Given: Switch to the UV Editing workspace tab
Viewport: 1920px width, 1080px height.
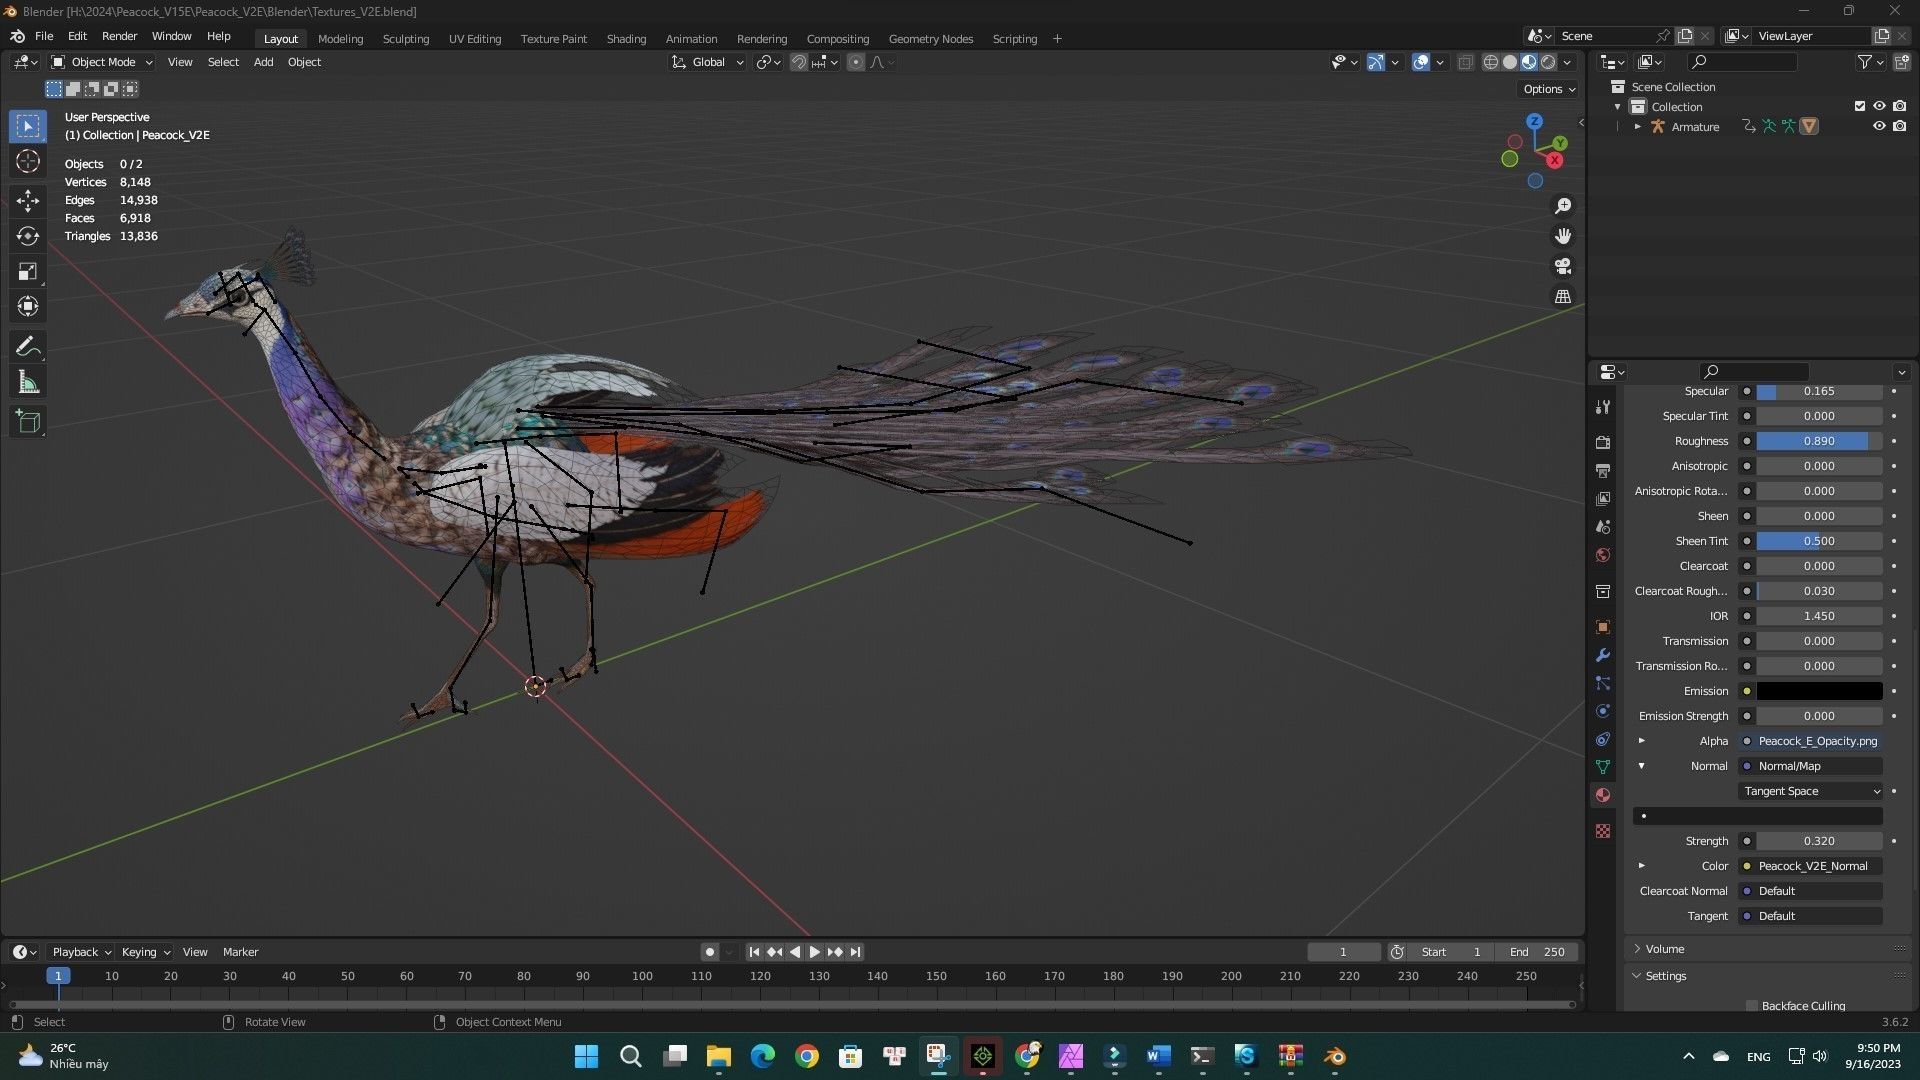Looking at the screenshot, I should point(475,39).
